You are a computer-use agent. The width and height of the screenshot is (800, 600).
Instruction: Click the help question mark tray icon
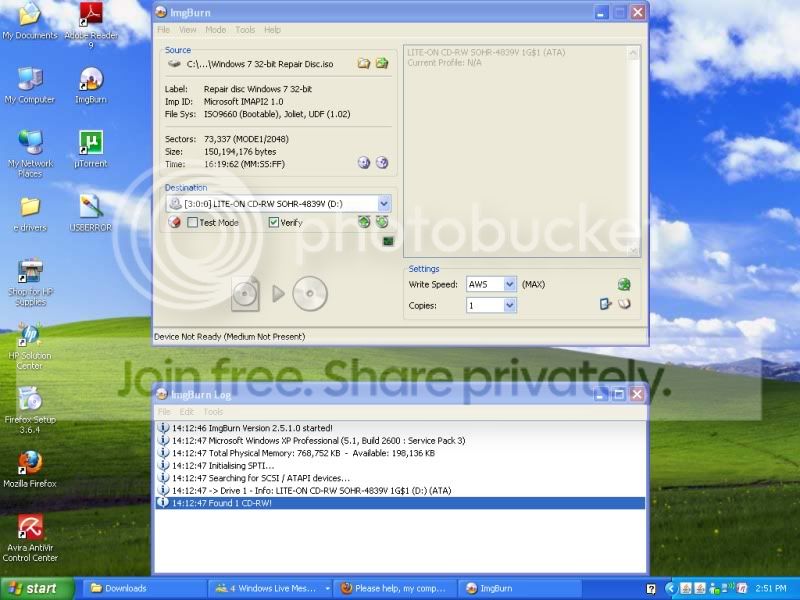[651, 589]
